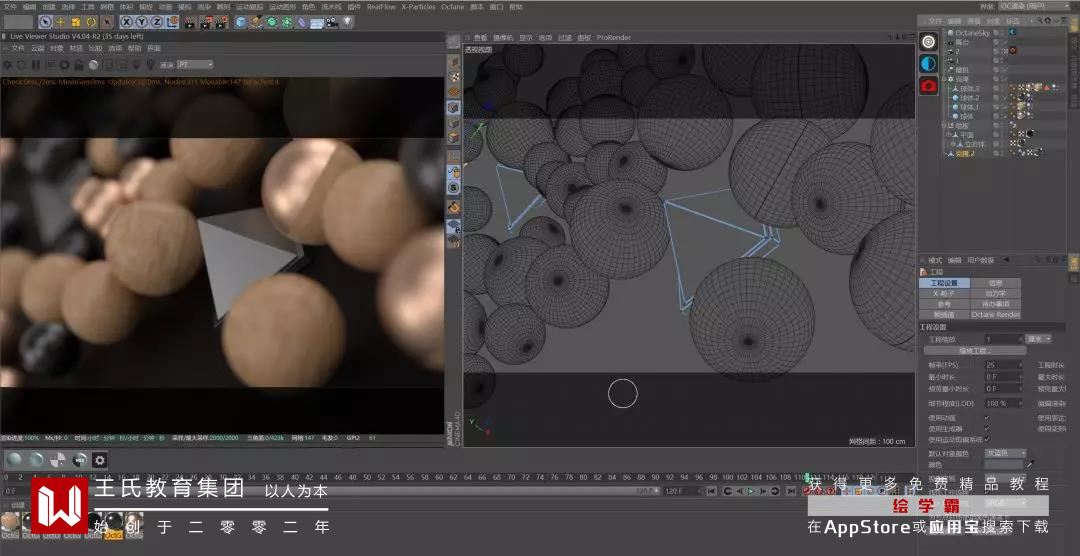Toggle the 使用动画 checkbox
1080x556 pixels.
coord(987,418)
